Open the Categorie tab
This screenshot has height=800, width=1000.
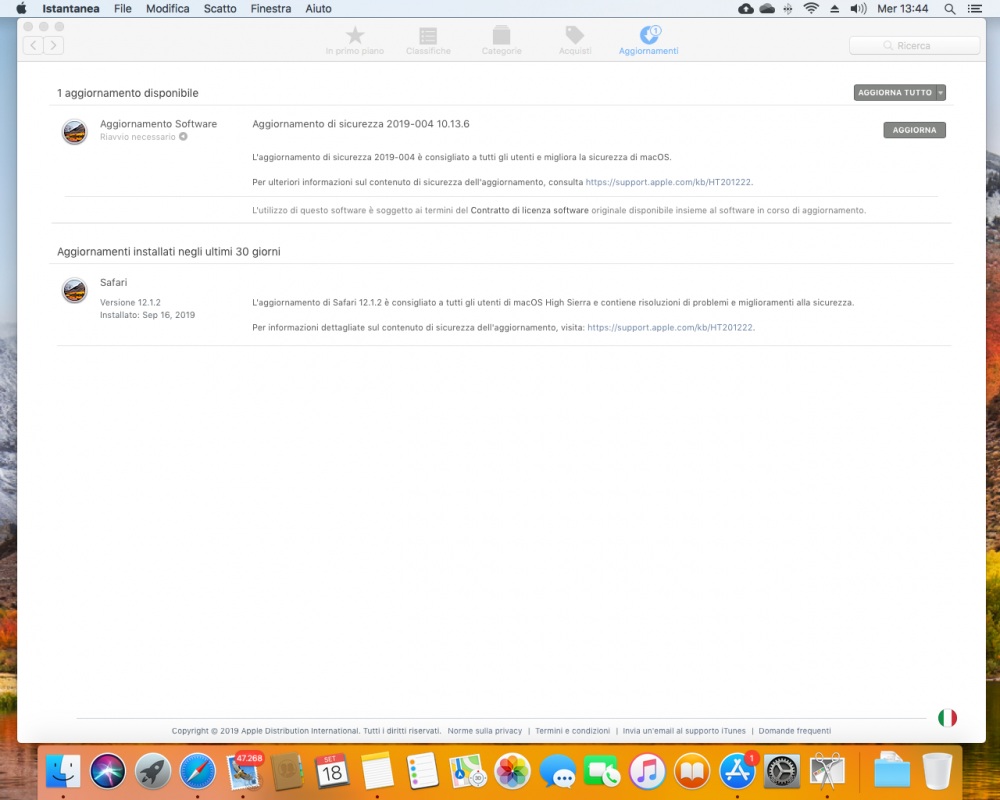(501, 40)
